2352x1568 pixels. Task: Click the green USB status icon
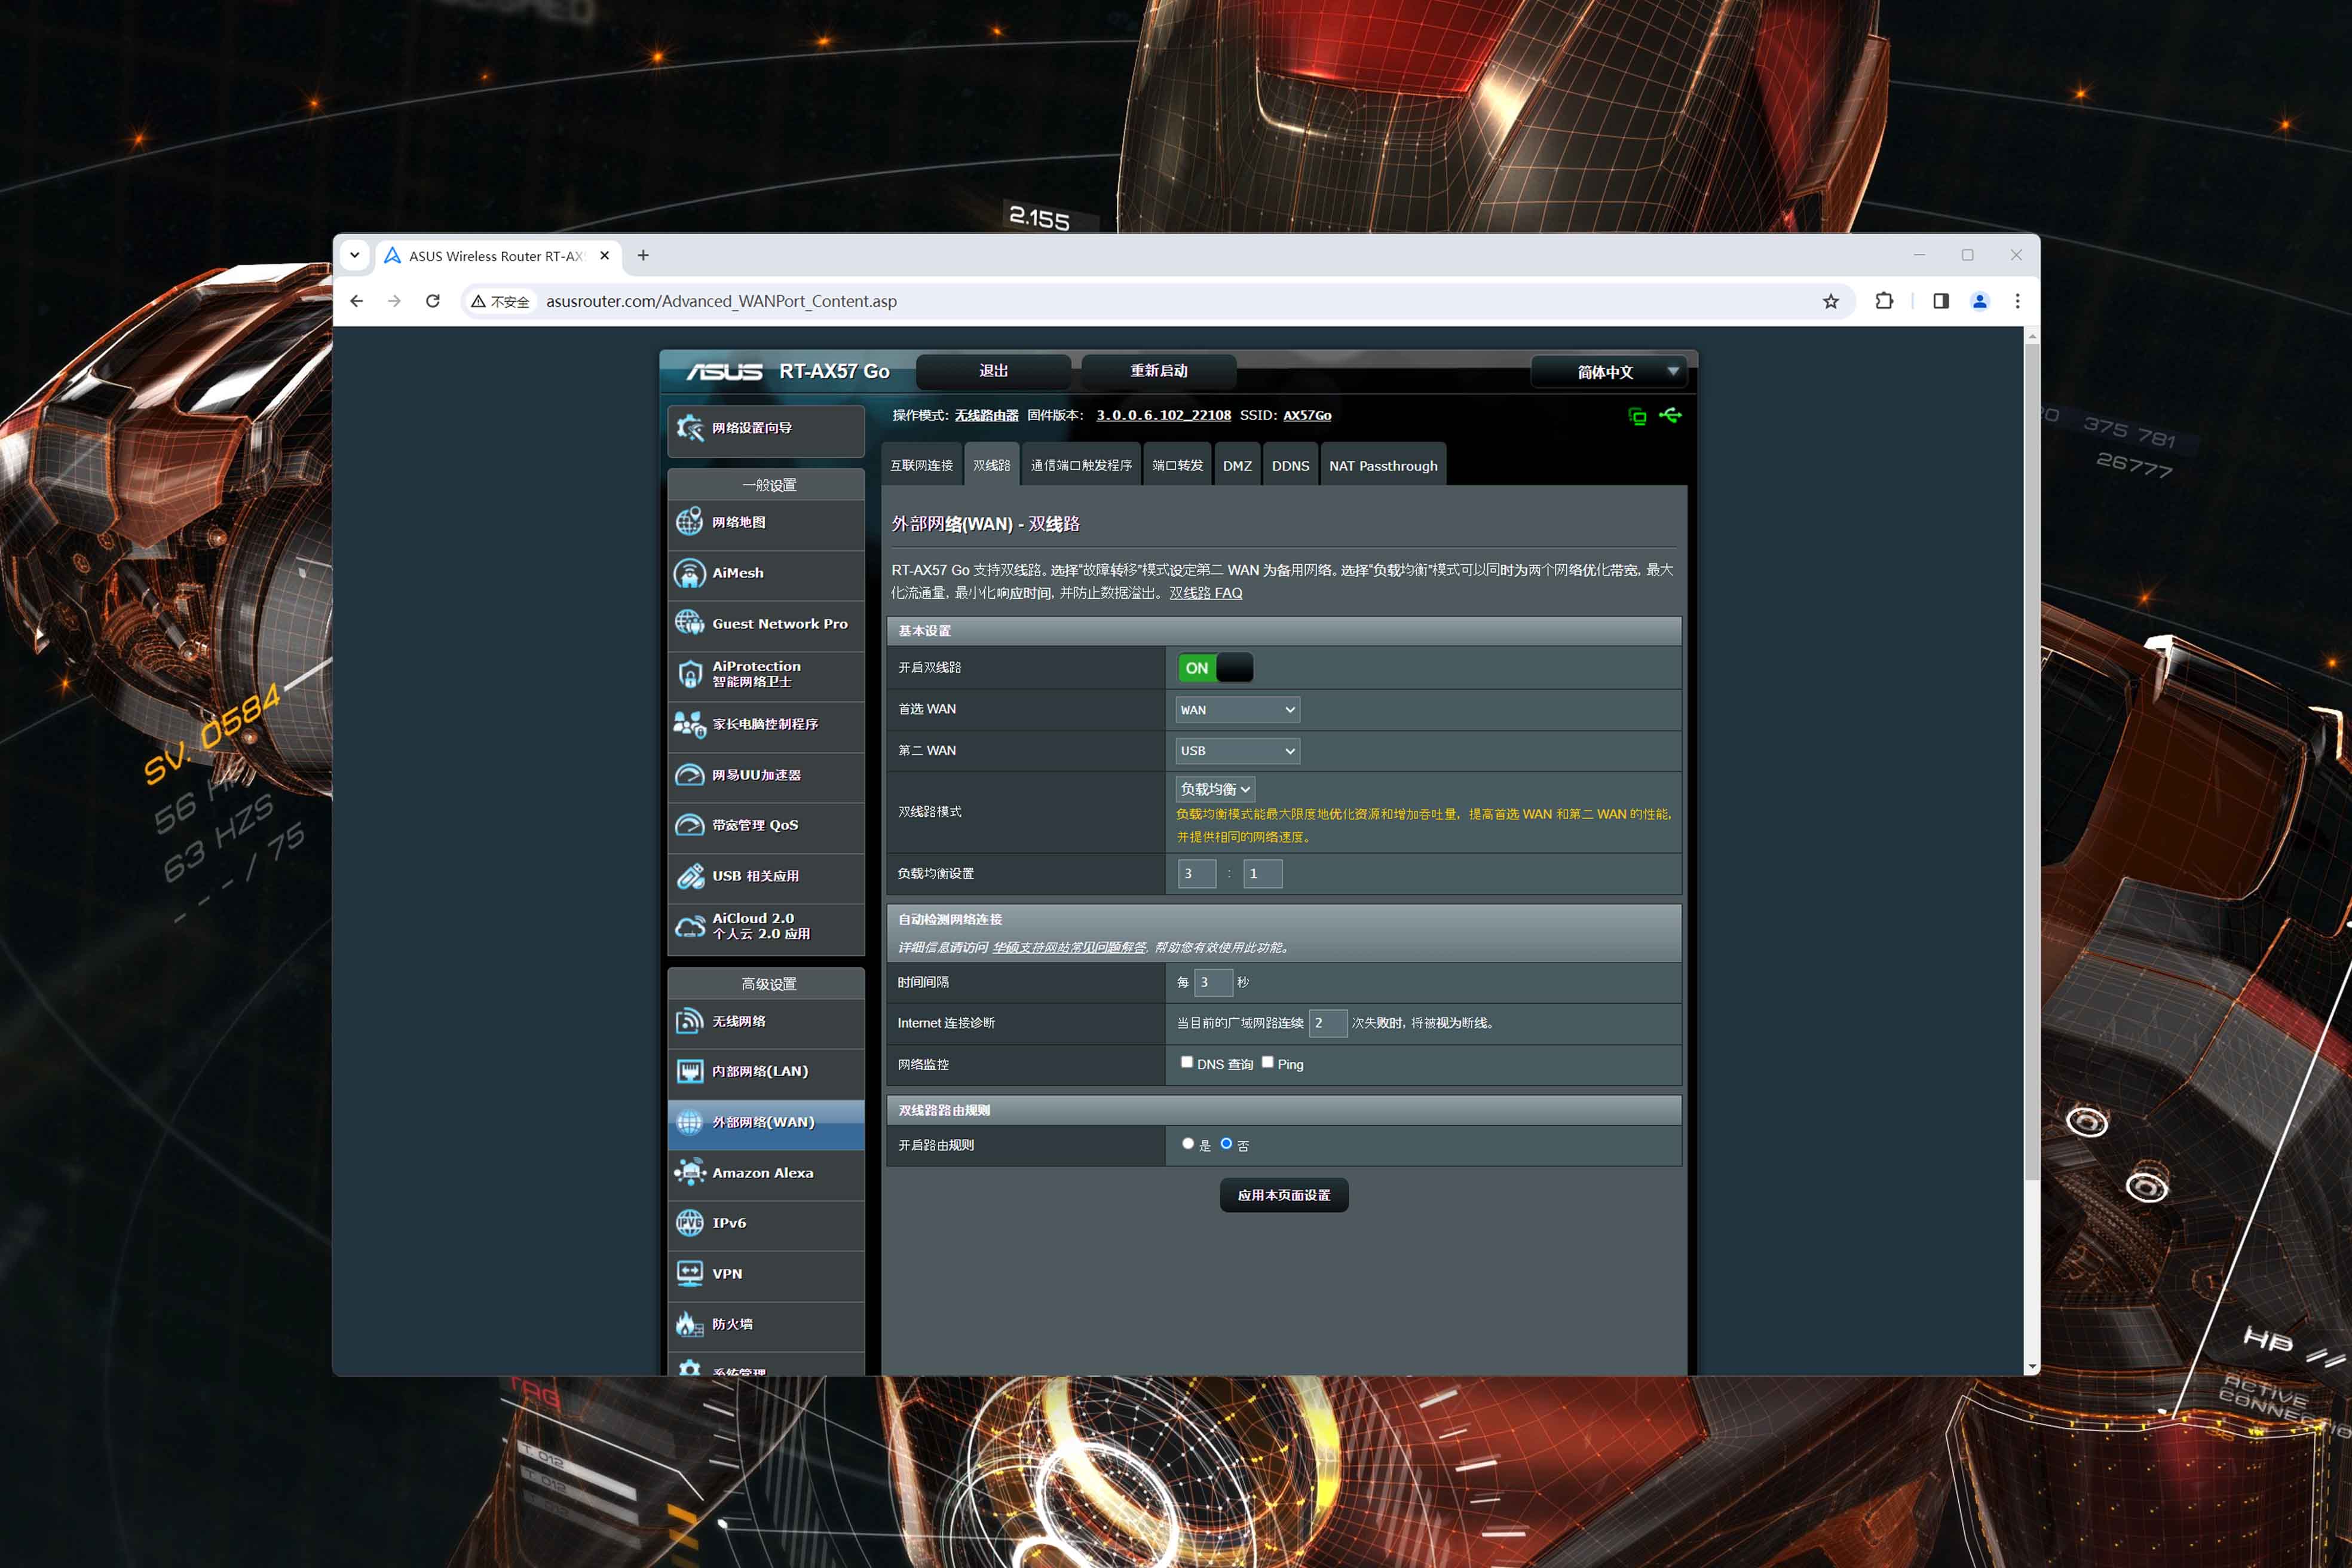pyautogui.click(x=1670, y=415)
